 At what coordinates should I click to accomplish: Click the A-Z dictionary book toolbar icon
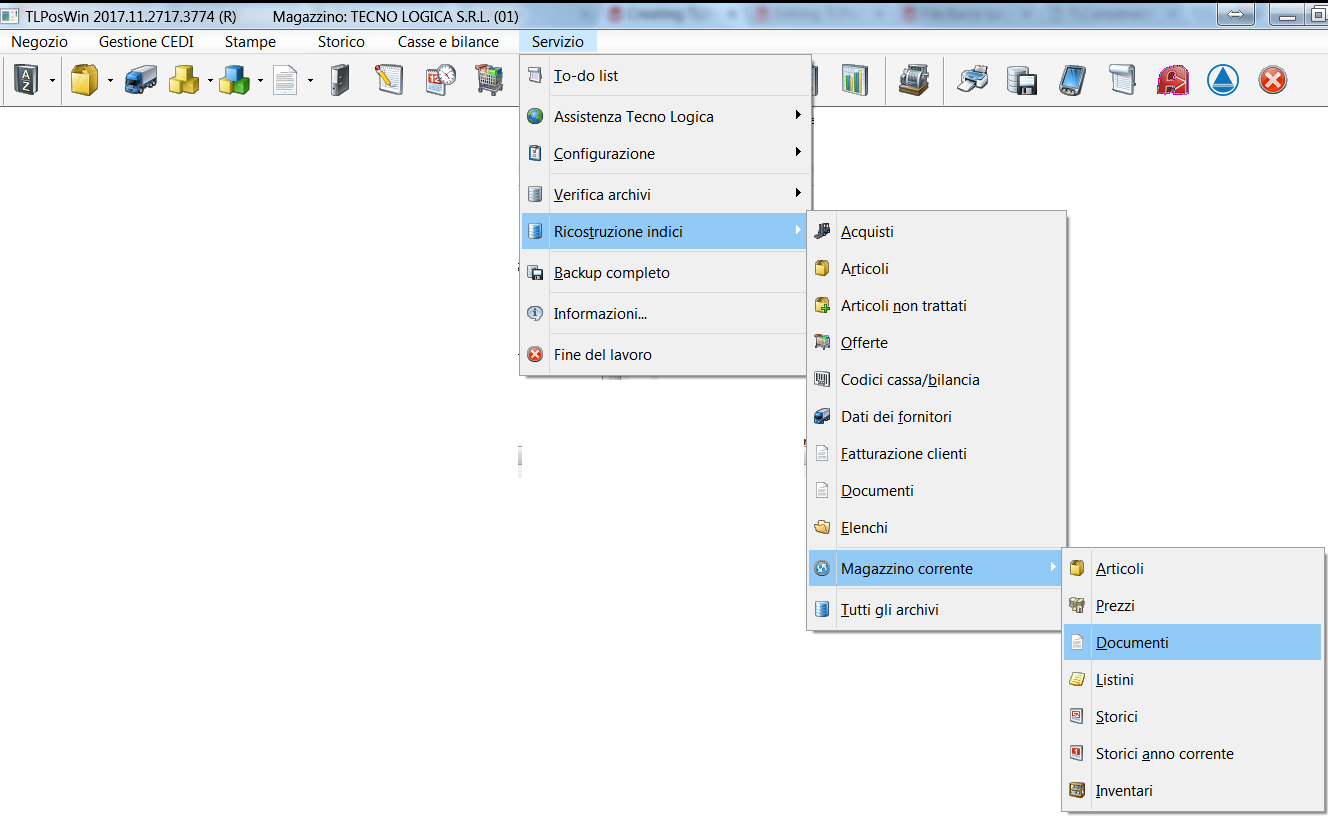pyautogui.click(x=26, y=81)
